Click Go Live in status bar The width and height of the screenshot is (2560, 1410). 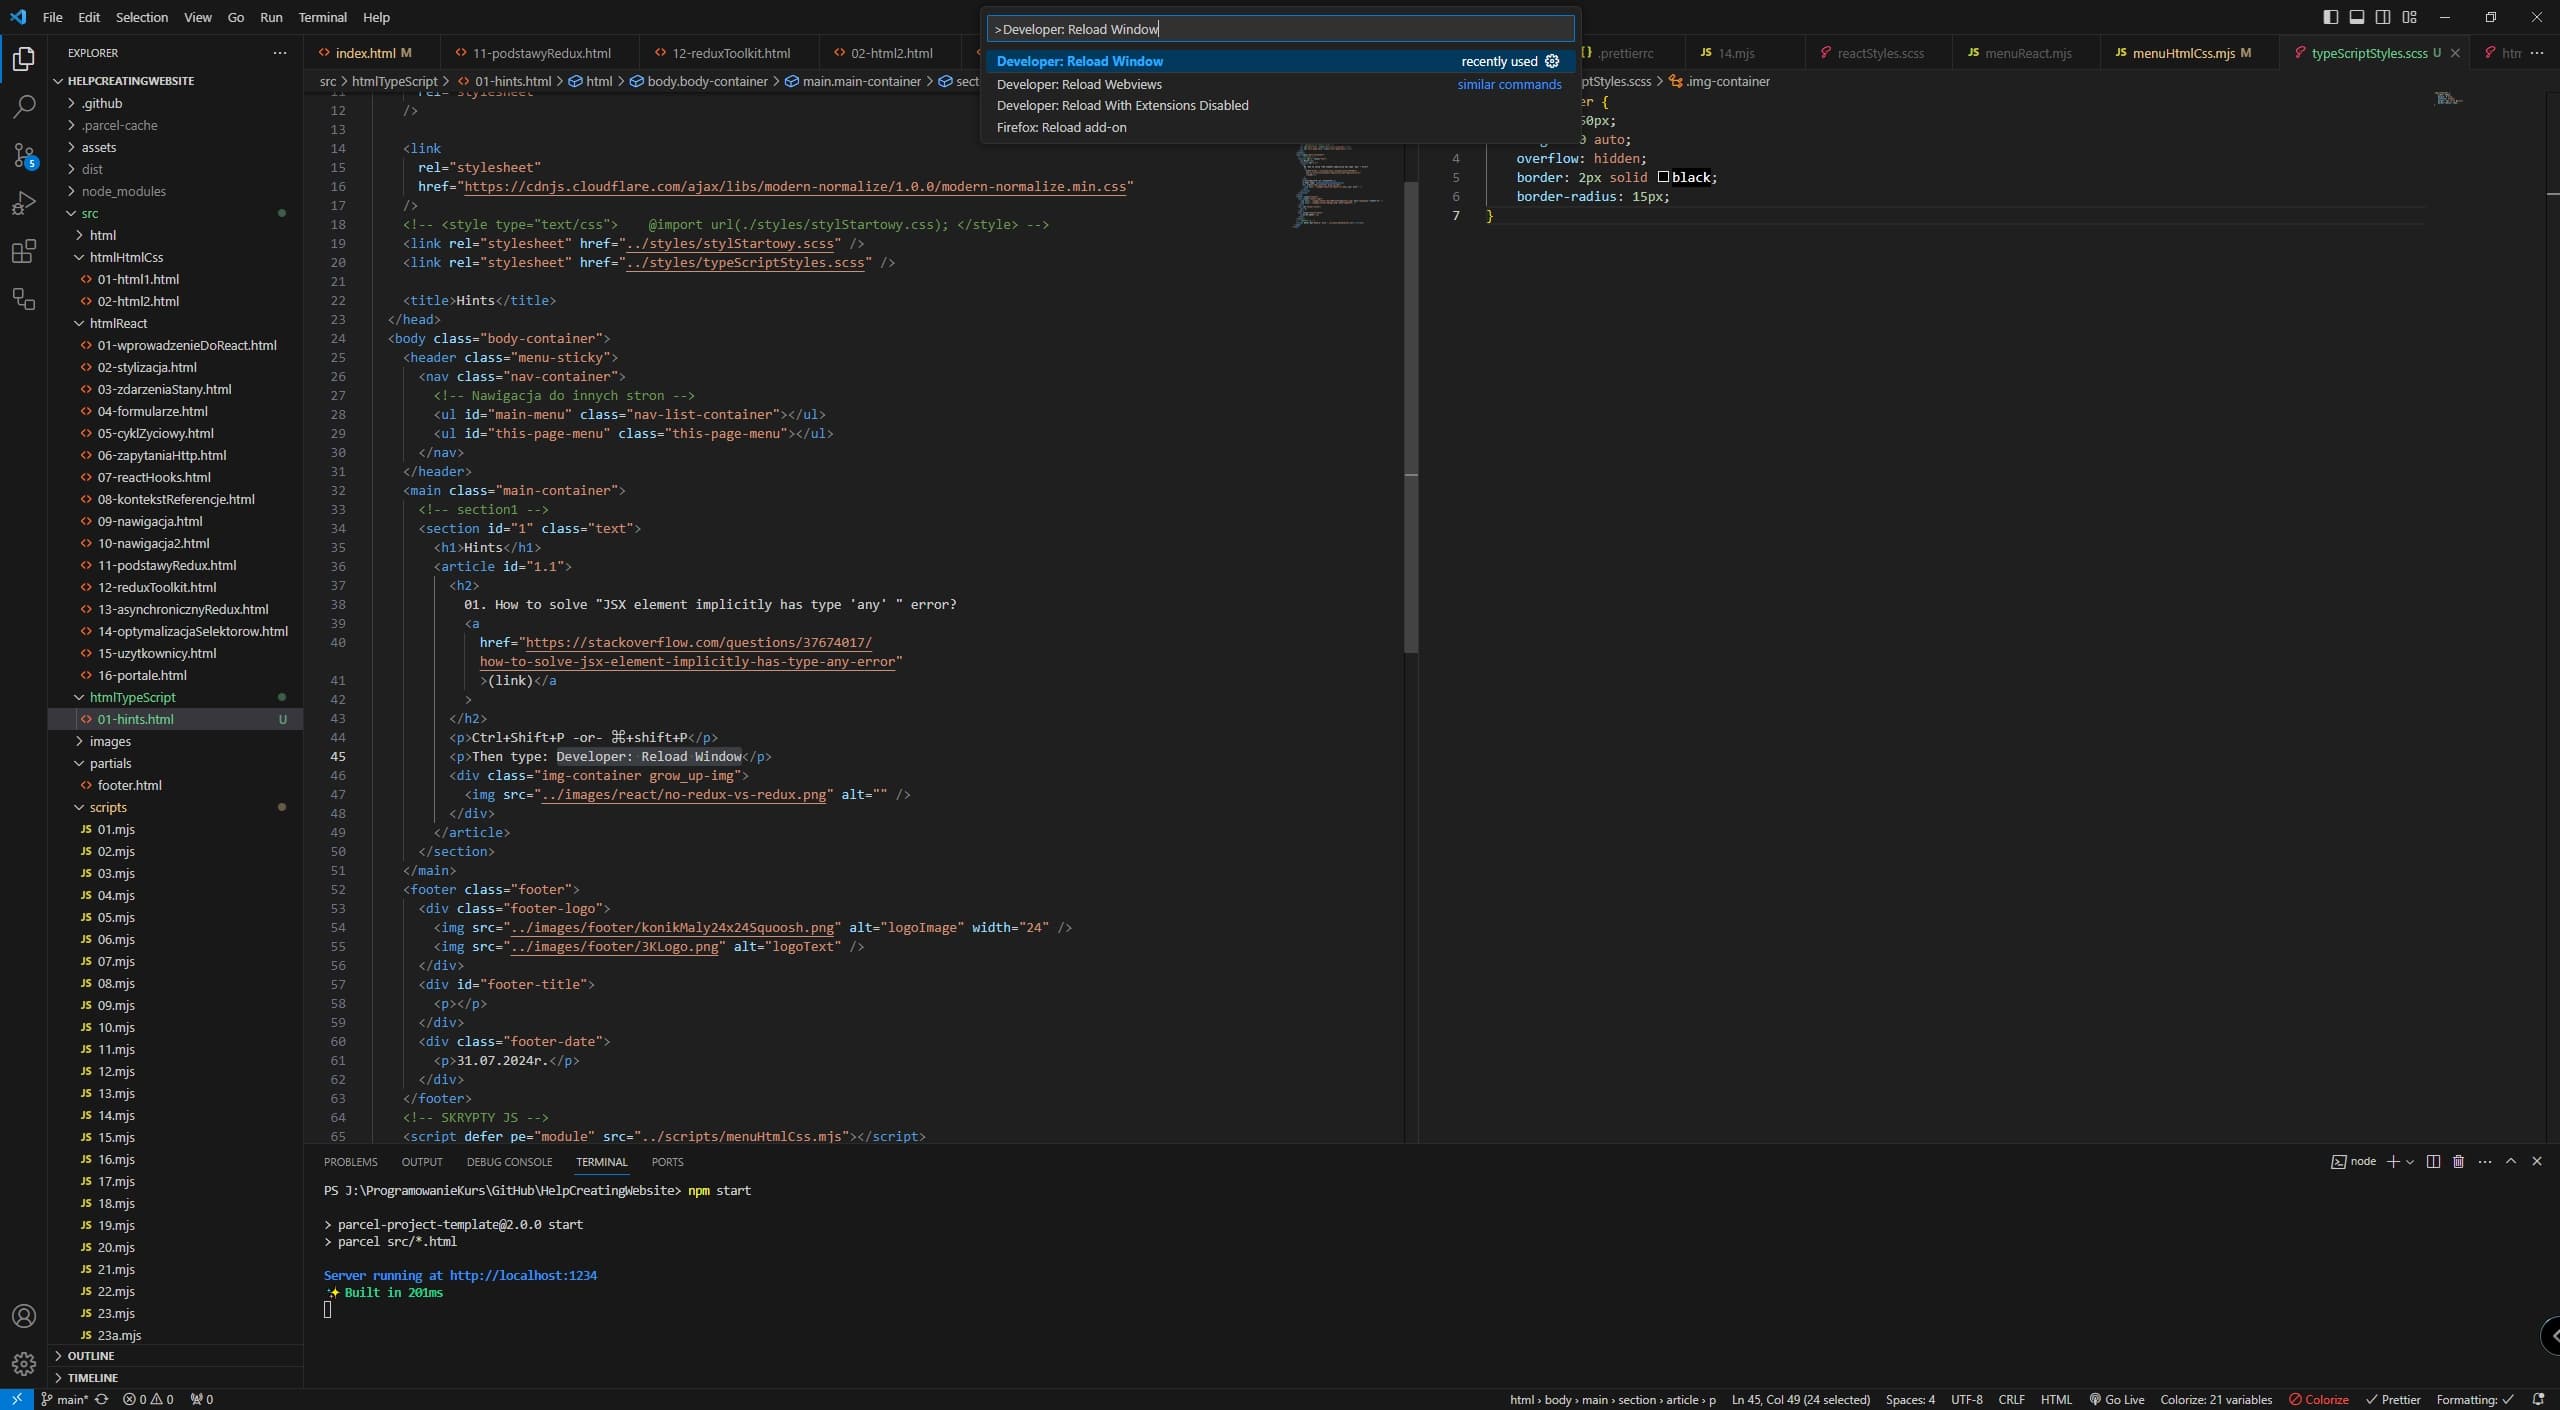coord(2116,1399)
